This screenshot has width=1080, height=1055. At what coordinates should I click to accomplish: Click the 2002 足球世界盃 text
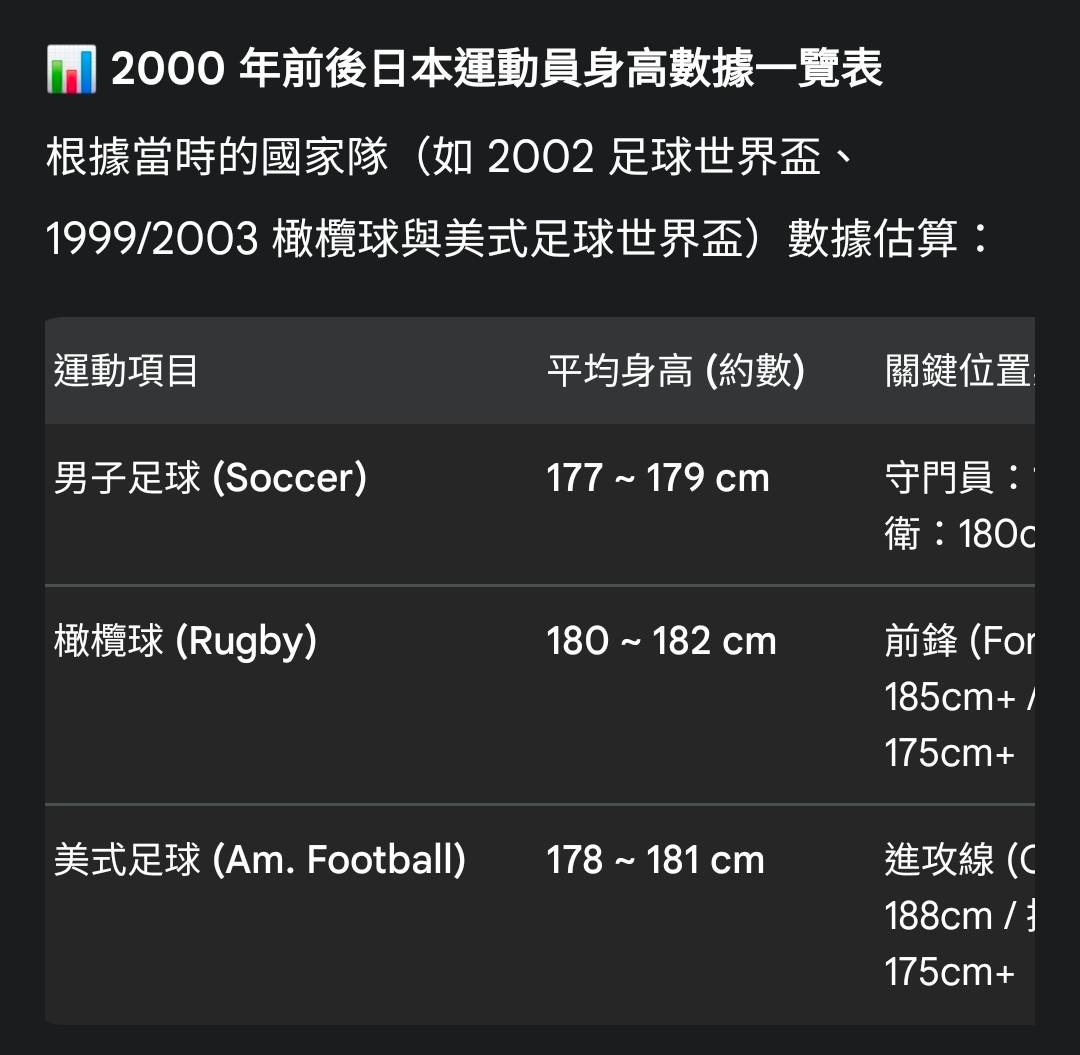[655, 158]
